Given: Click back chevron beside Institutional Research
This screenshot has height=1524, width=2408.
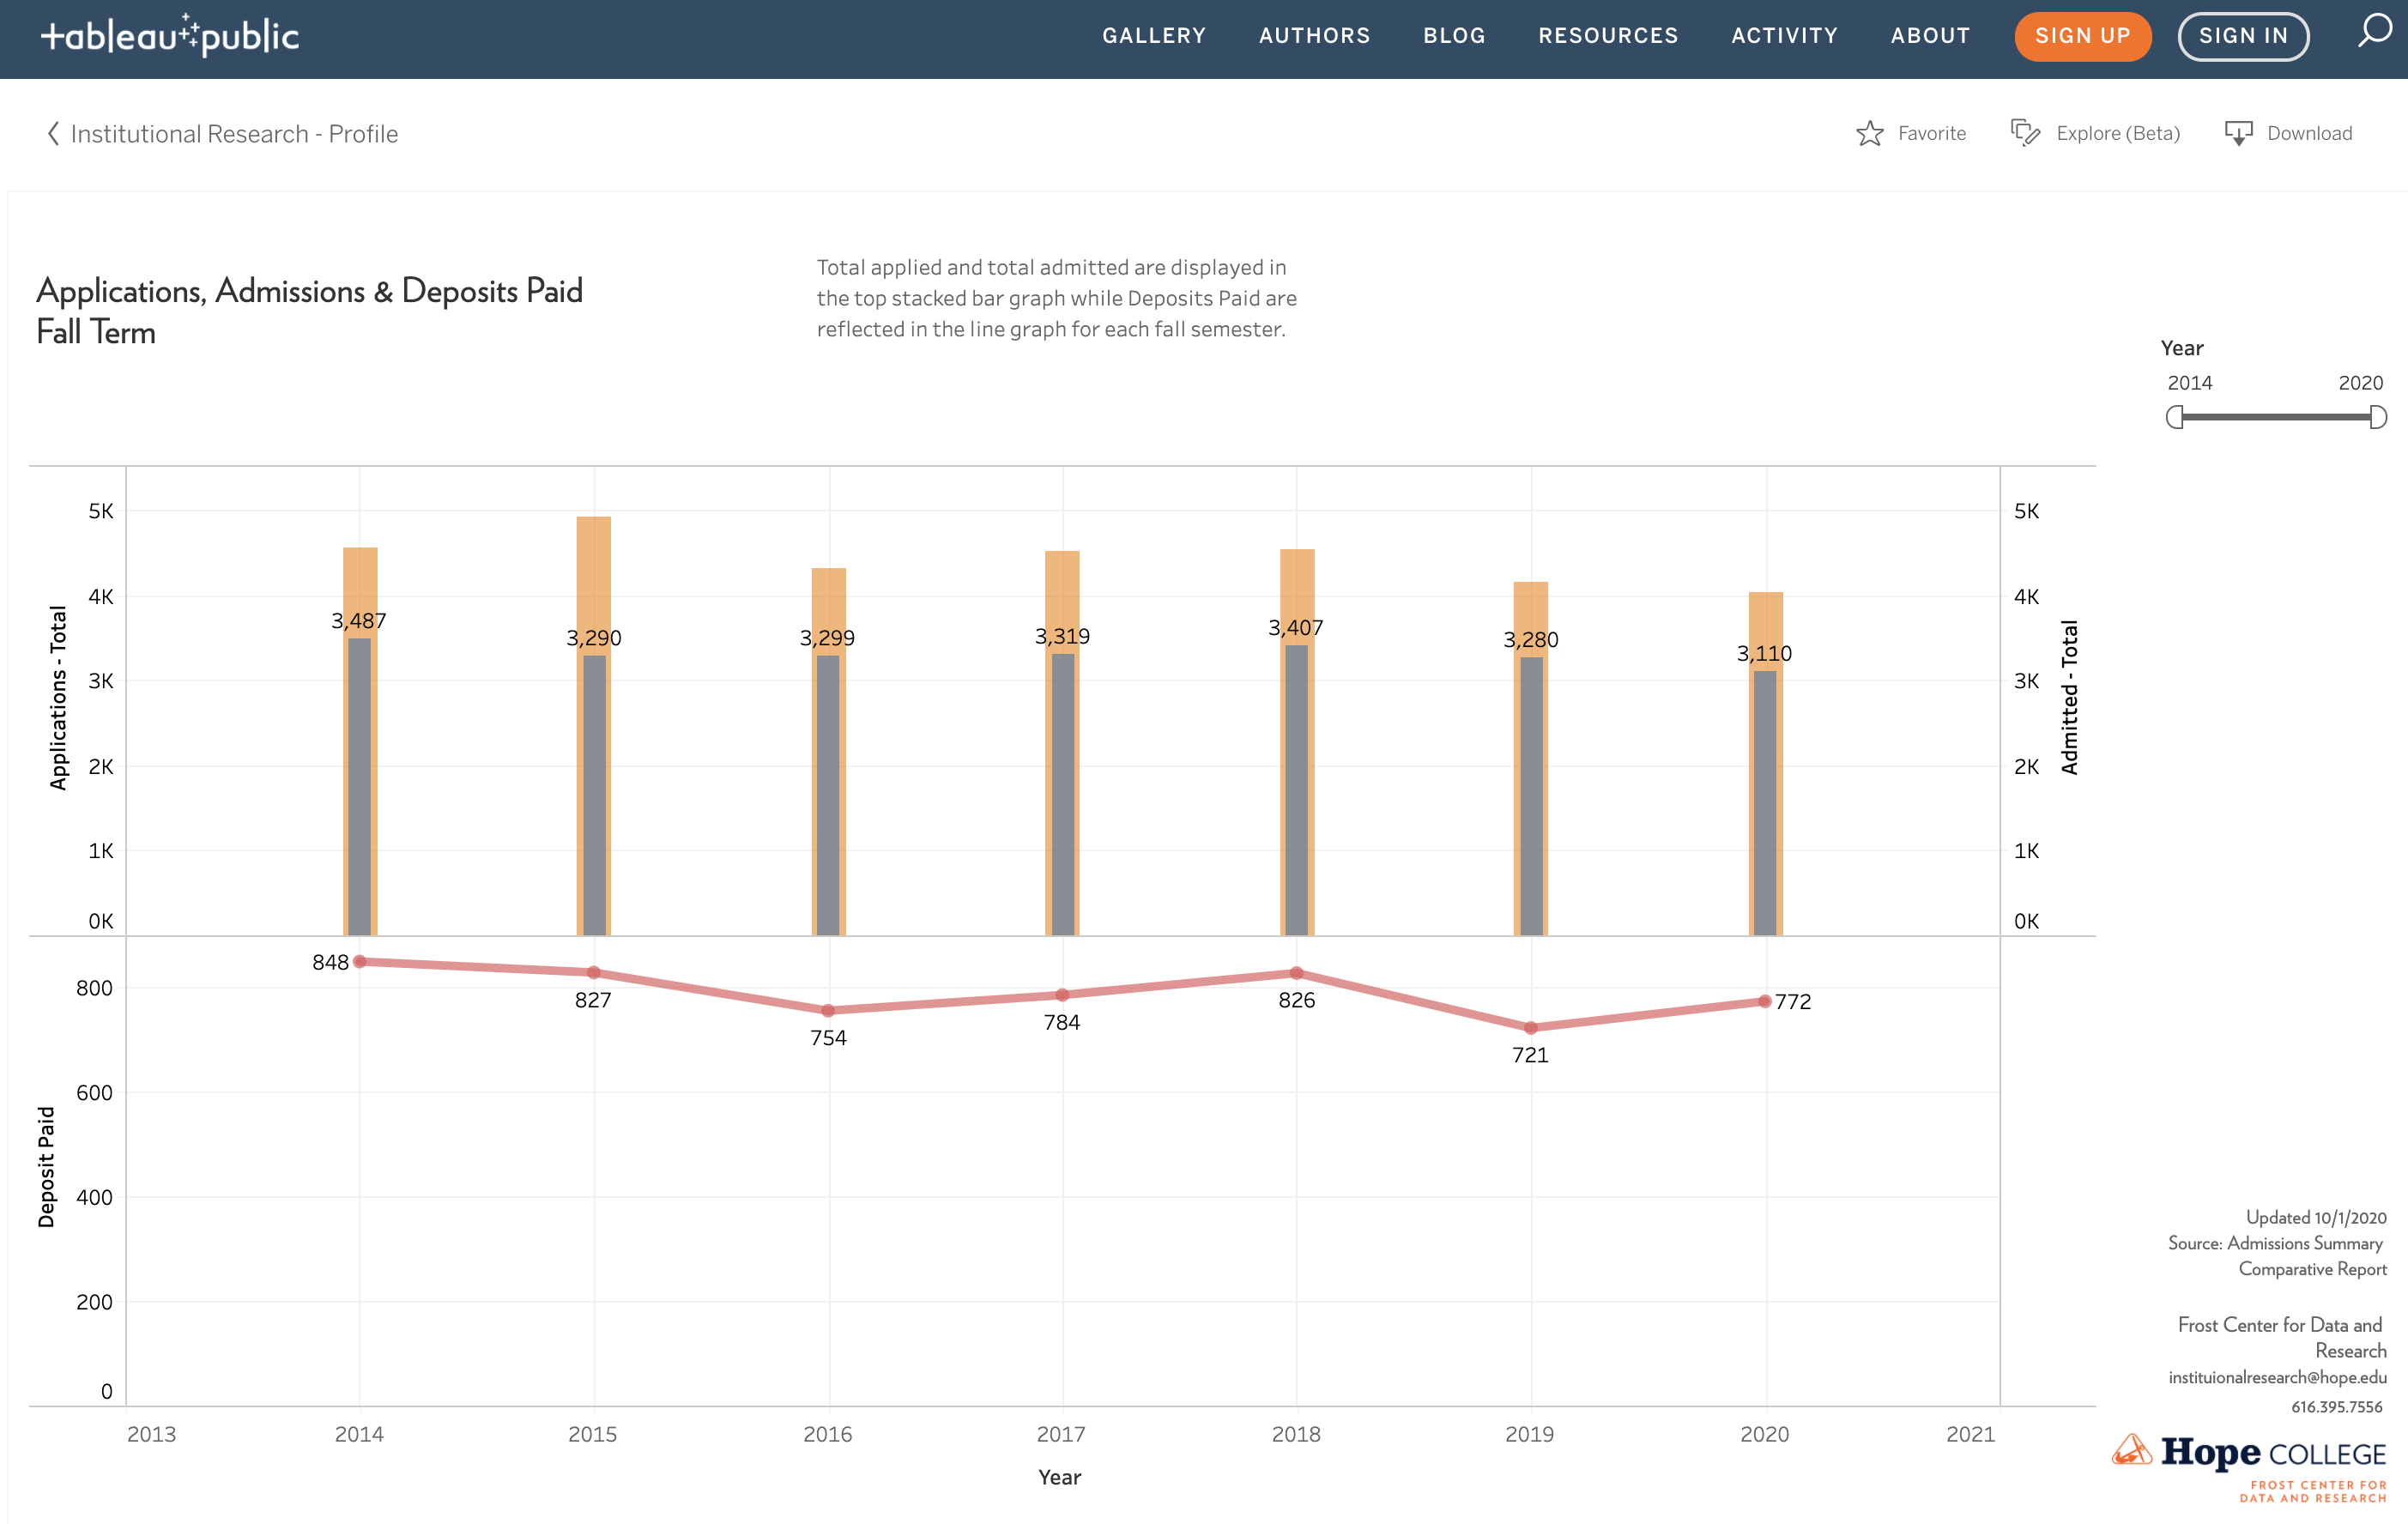Looking at the screenshot, I should (x=53, y=133).
